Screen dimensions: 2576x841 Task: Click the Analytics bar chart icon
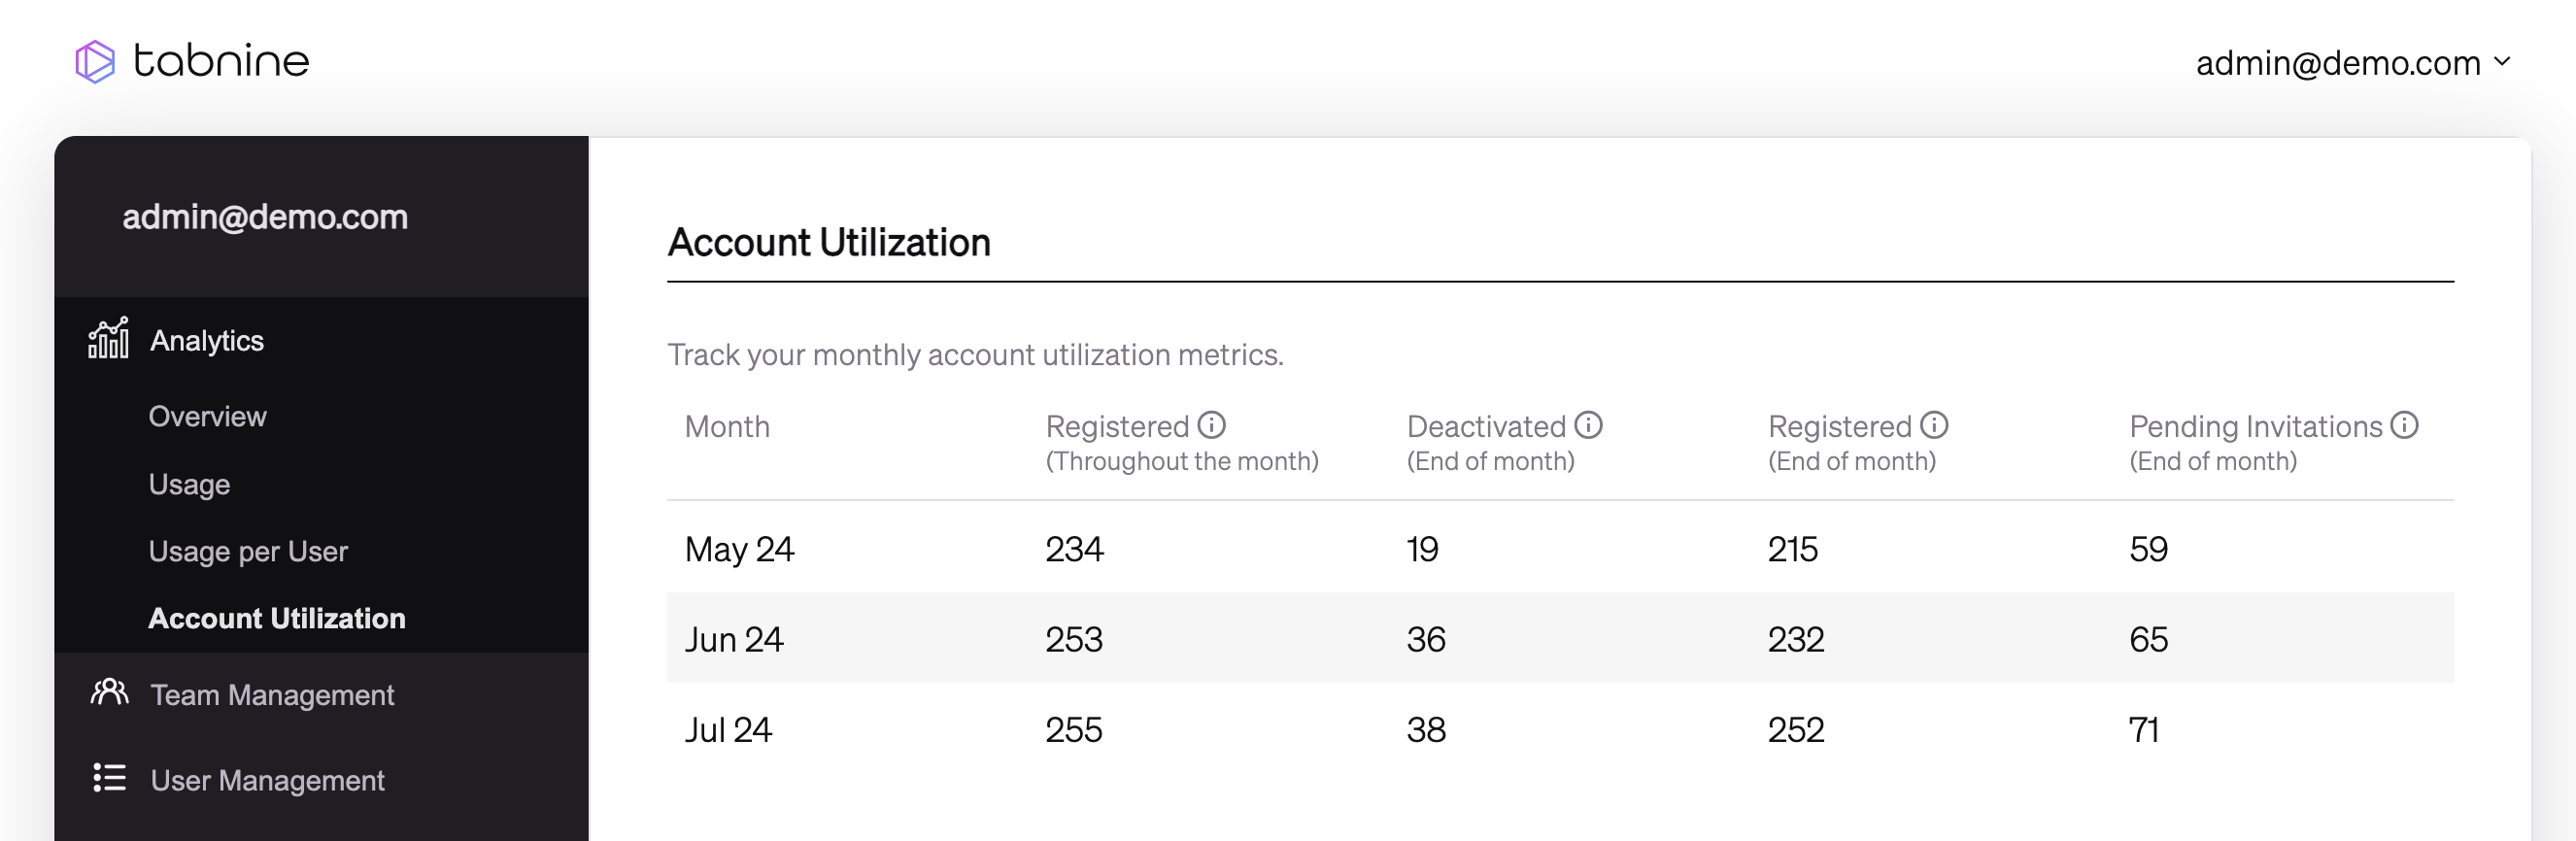click(x=108, y=339)
